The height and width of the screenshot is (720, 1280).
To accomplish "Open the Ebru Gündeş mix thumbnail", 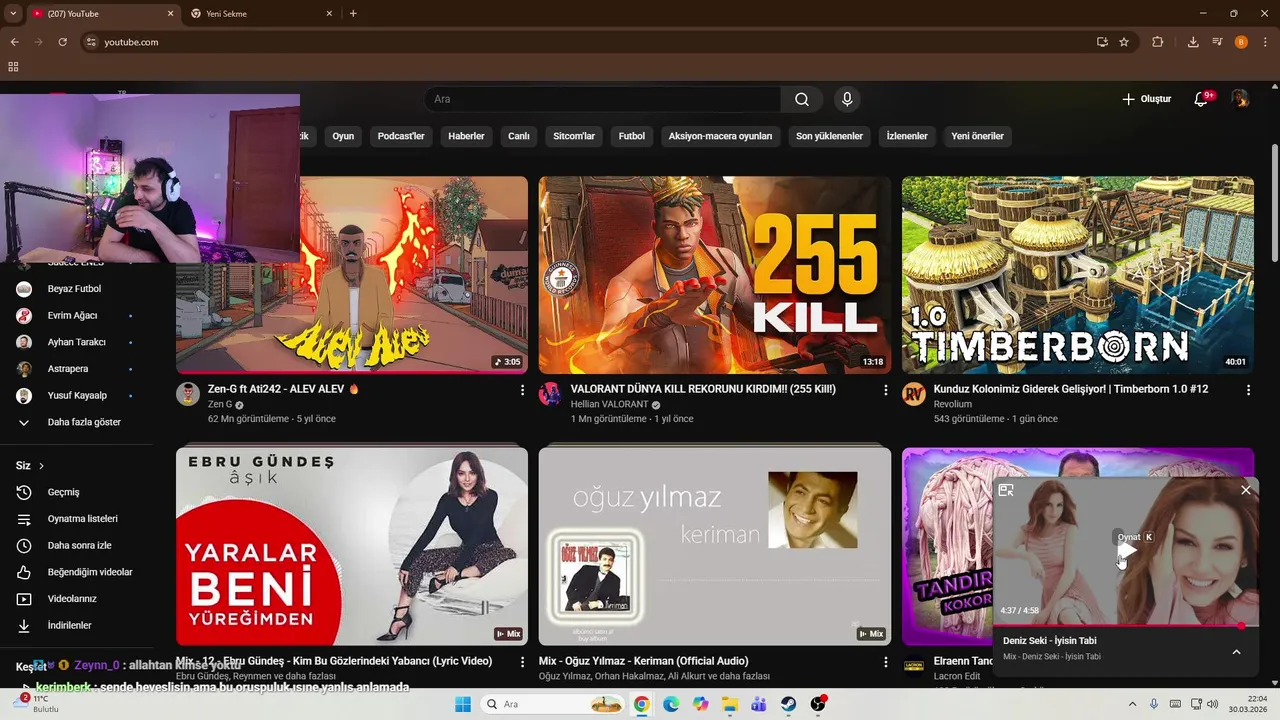I will coord(352,546).
